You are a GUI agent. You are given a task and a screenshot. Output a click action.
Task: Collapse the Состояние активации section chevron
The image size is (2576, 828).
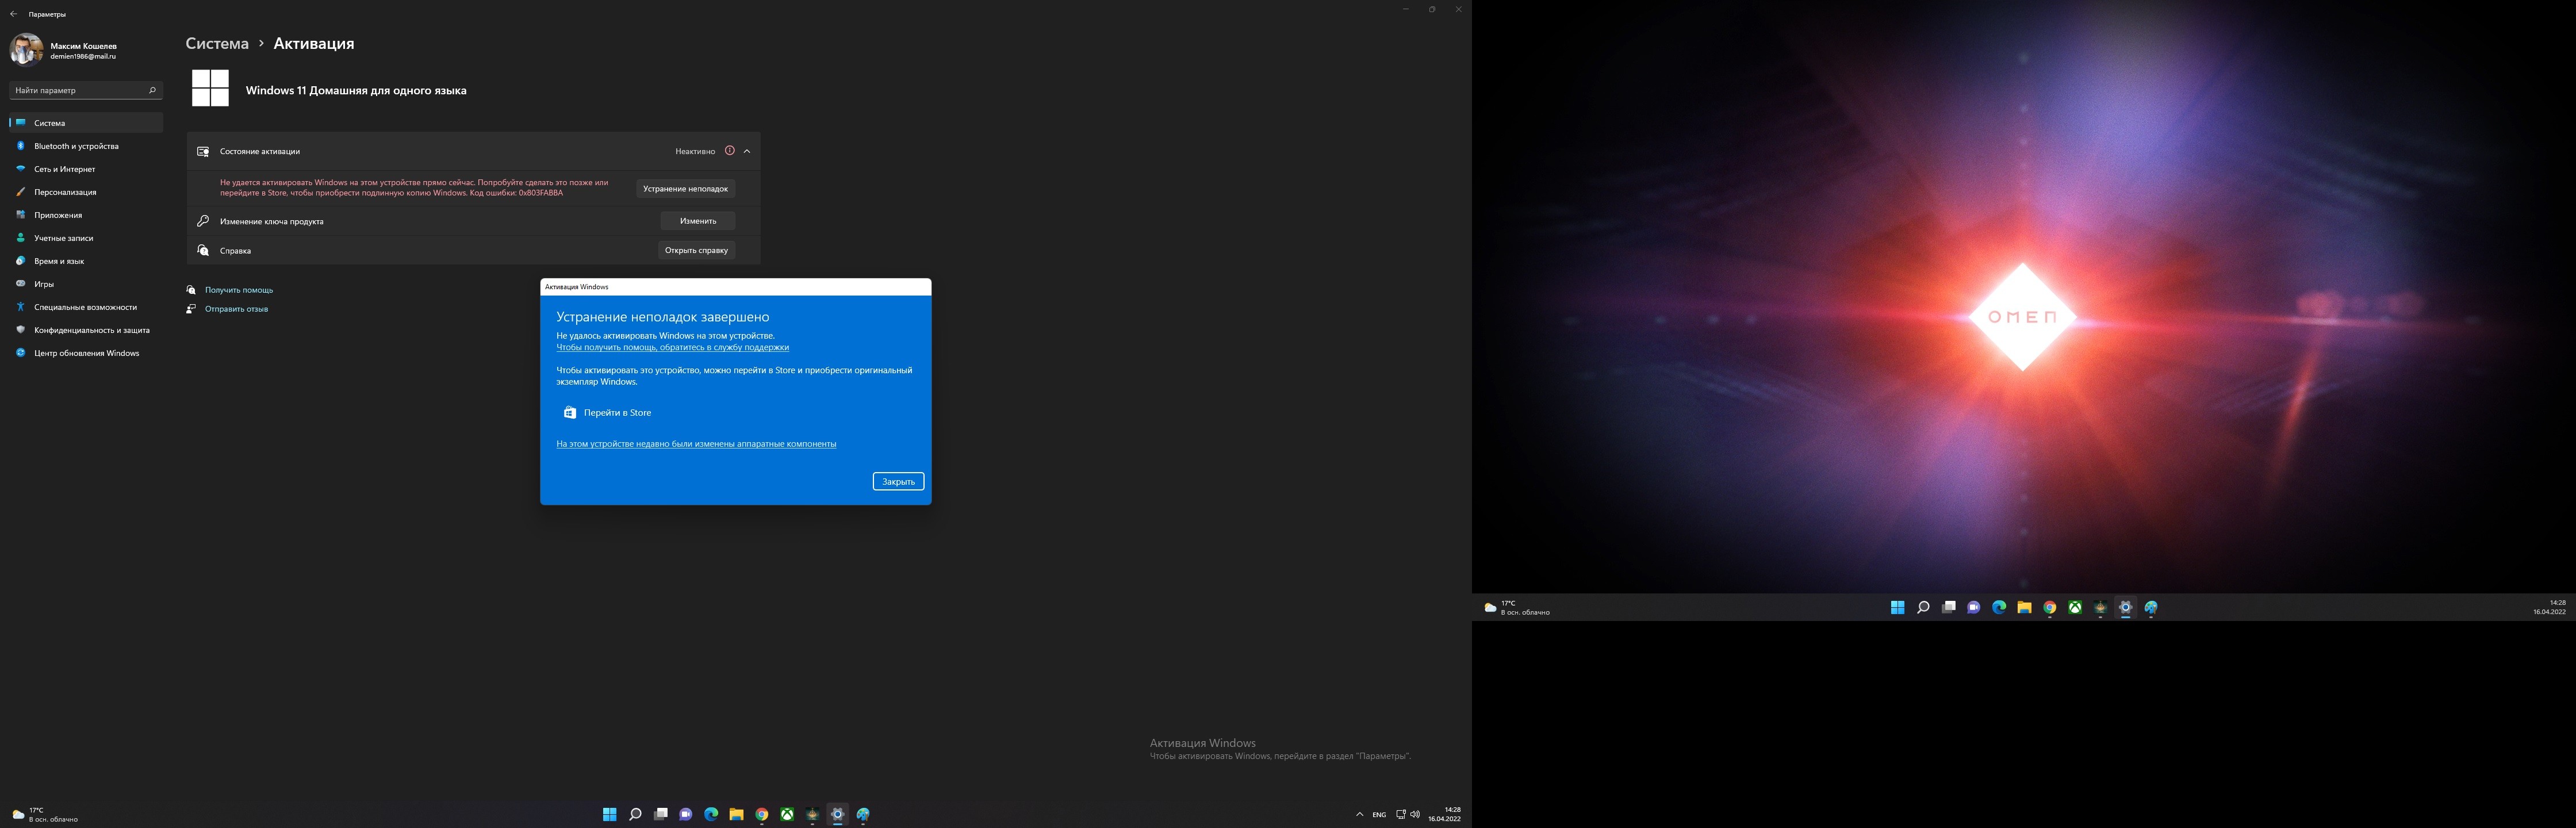747,151
